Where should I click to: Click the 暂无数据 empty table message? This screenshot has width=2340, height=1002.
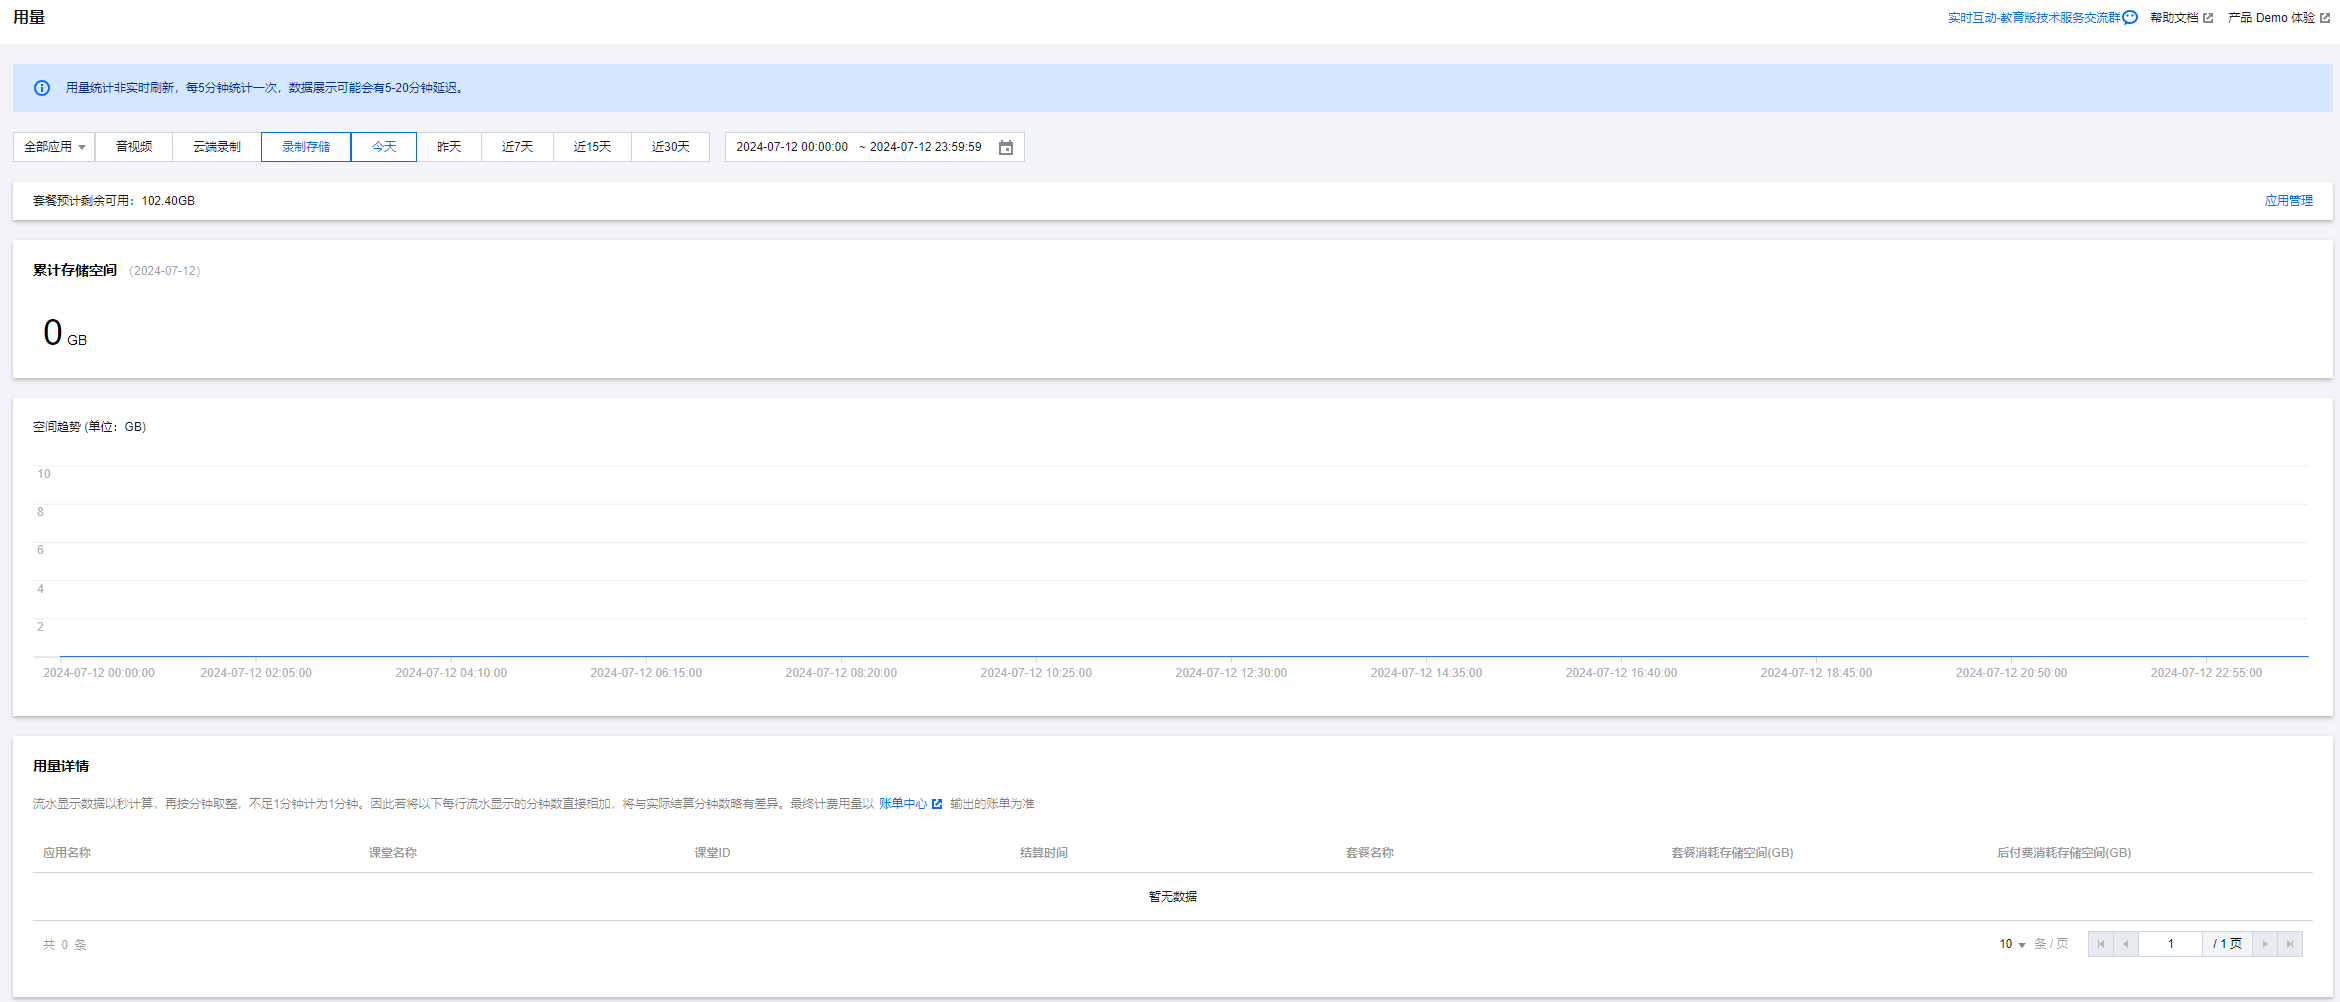tap(1173, 897)
